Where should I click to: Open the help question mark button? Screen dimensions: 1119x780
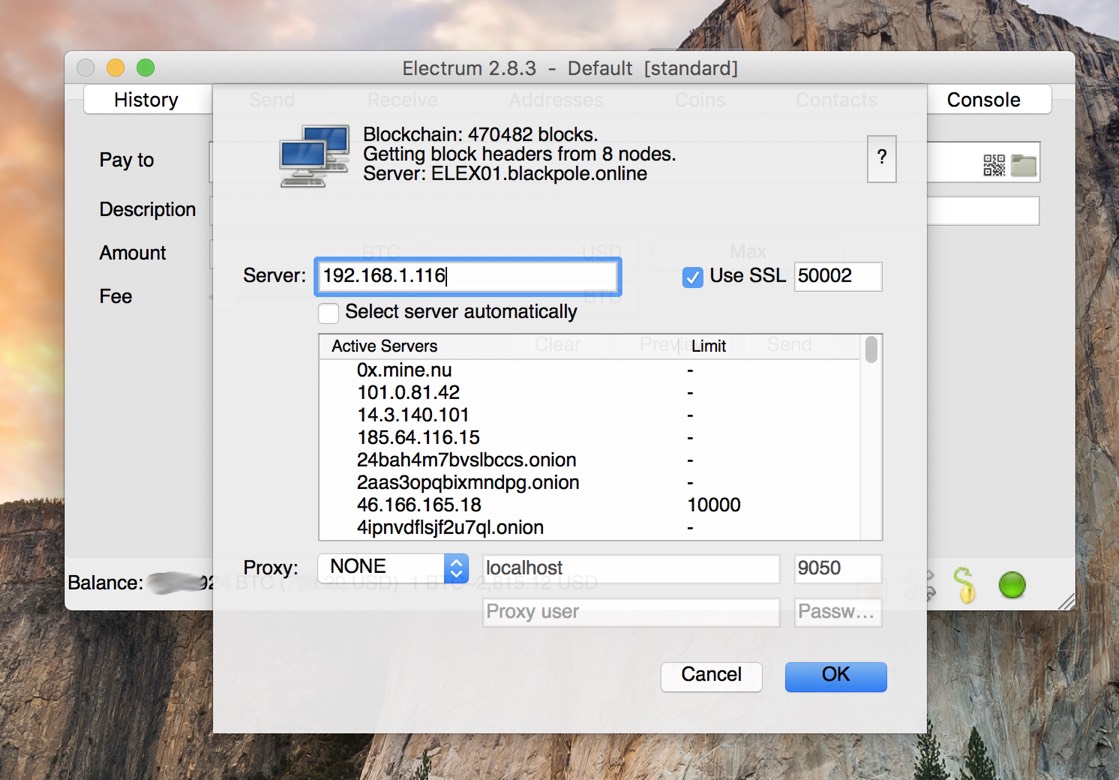(x=881, y=158)
